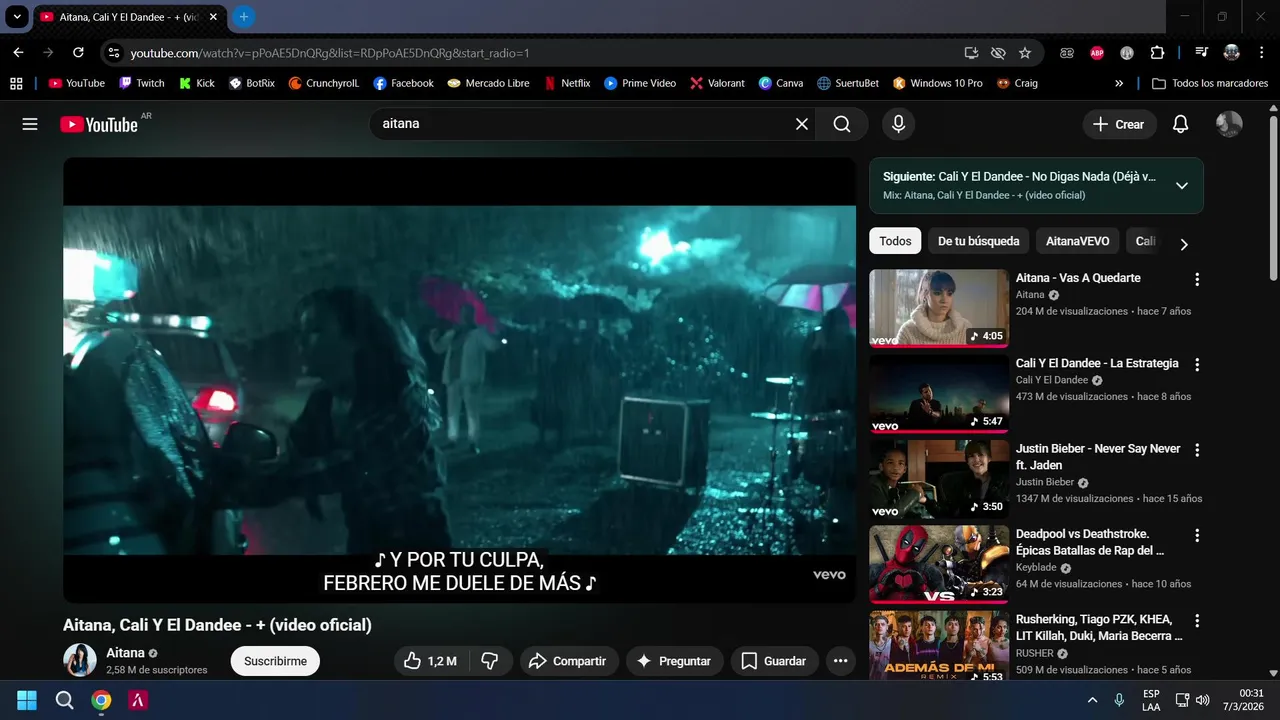This screenshot has height=720, width=1280.
Task: Open the Canva bookmark
Action: point(780,83)
